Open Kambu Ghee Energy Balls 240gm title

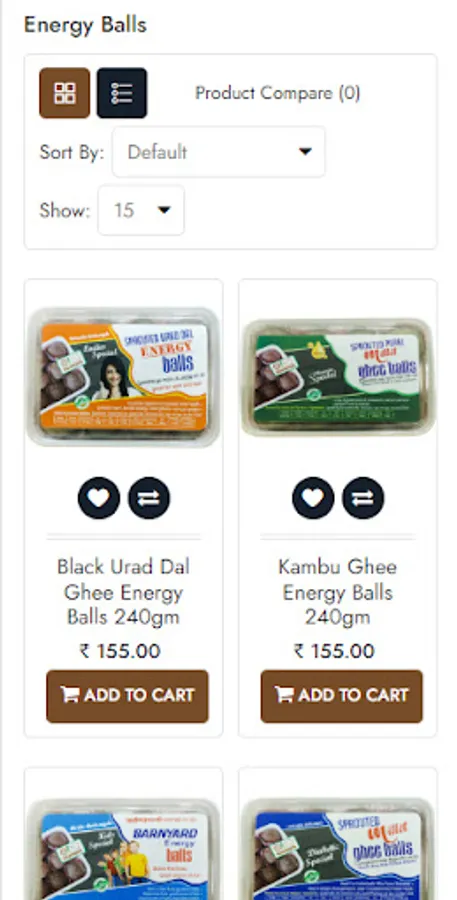coord(338,592)
